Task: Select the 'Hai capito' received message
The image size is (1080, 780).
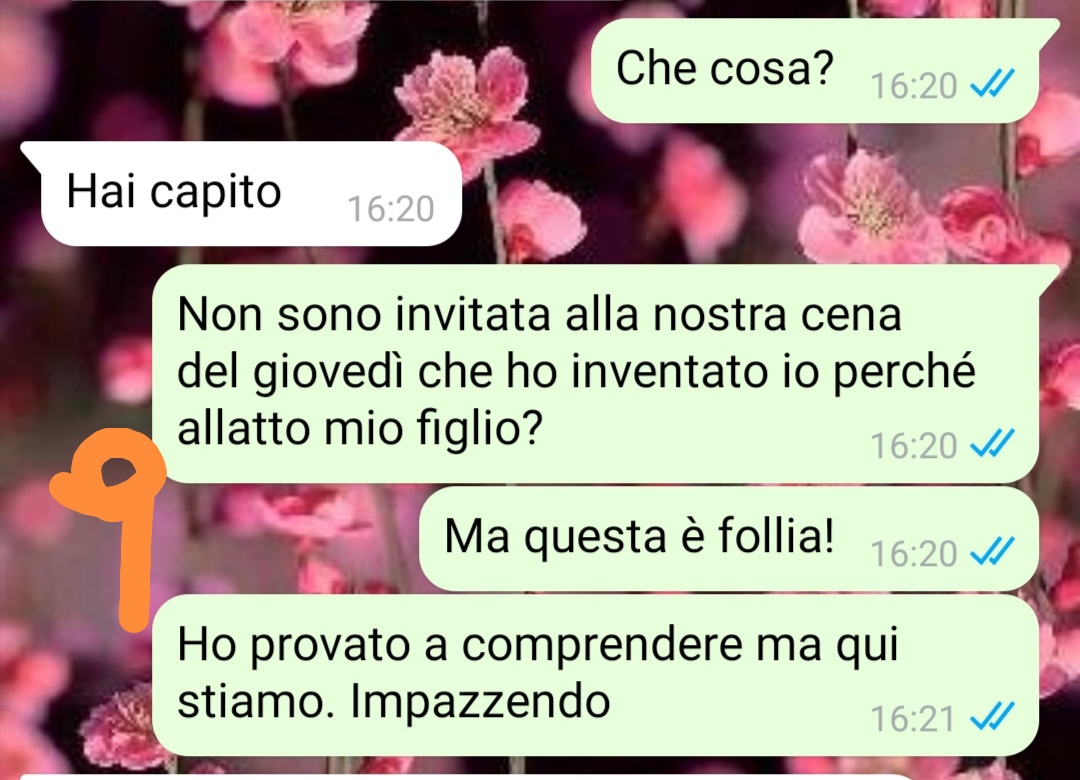Action: tap(241, 194)
